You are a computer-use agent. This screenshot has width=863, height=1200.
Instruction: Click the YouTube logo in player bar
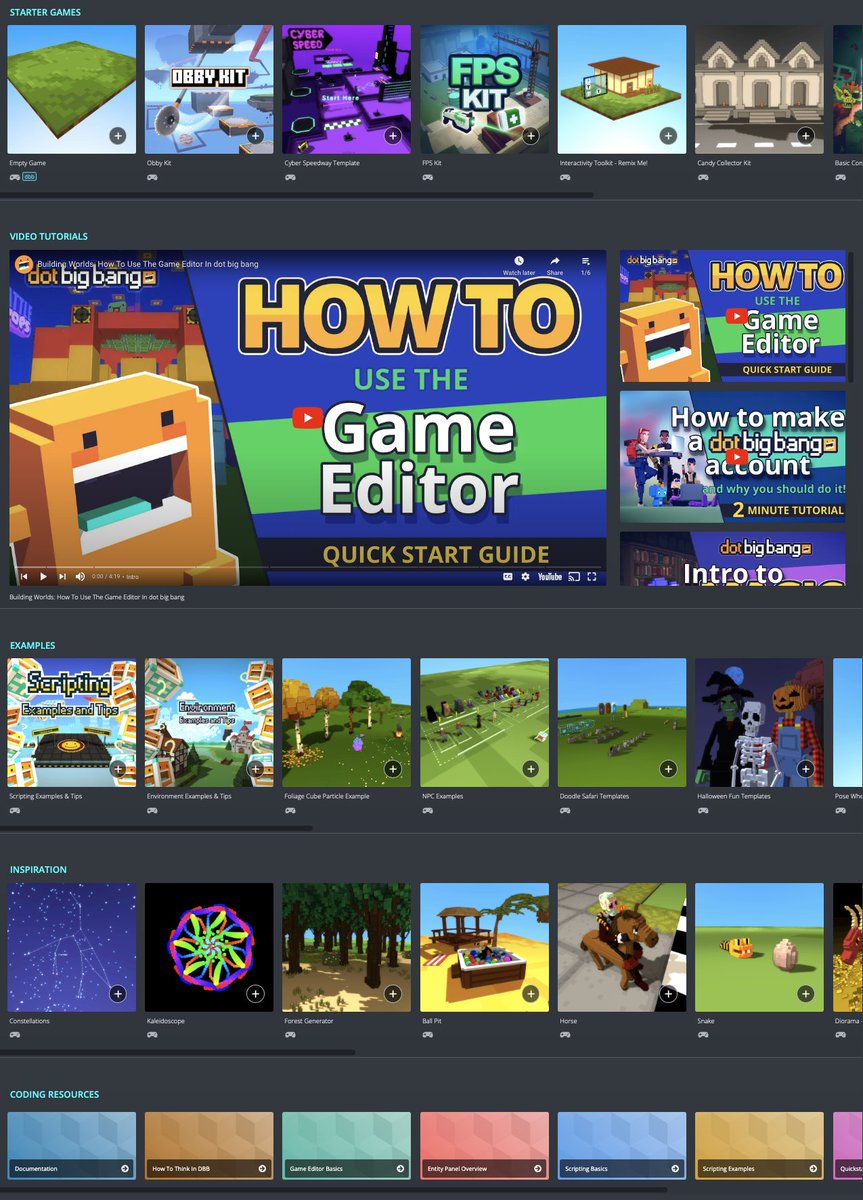[x=550, y=577]
